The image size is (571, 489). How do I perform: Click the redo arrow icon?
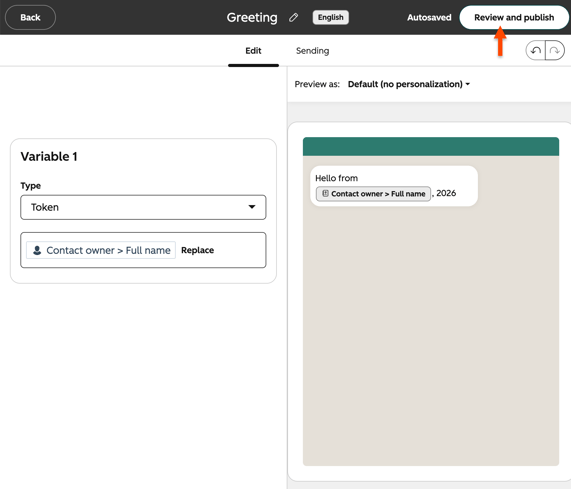pos(555,51)
